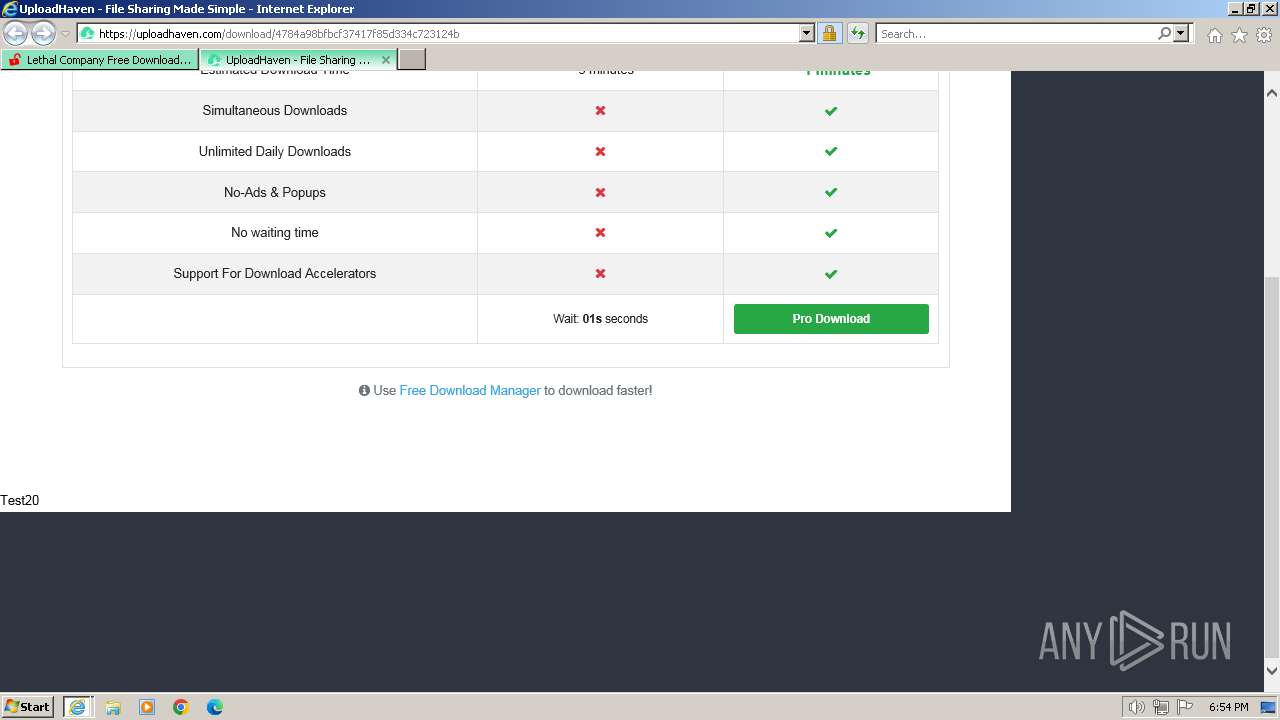Click the Pro Download button

[831, 319]
